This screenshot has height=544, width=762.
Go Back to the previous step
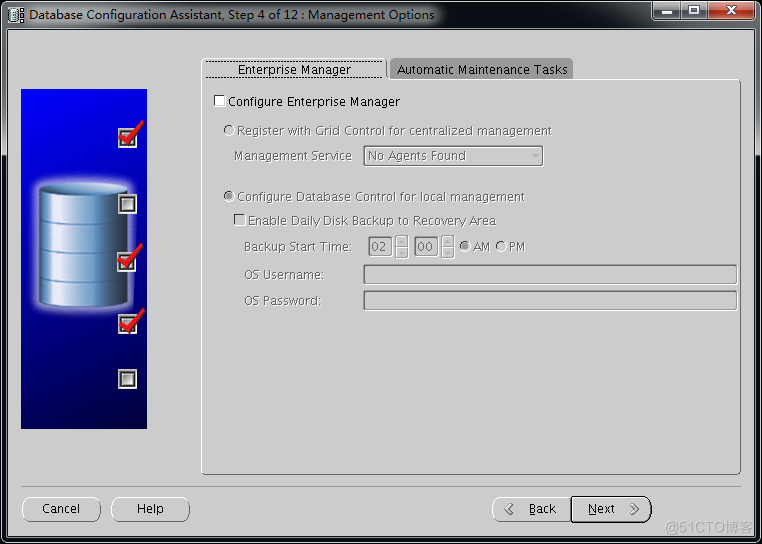point(531,509)
